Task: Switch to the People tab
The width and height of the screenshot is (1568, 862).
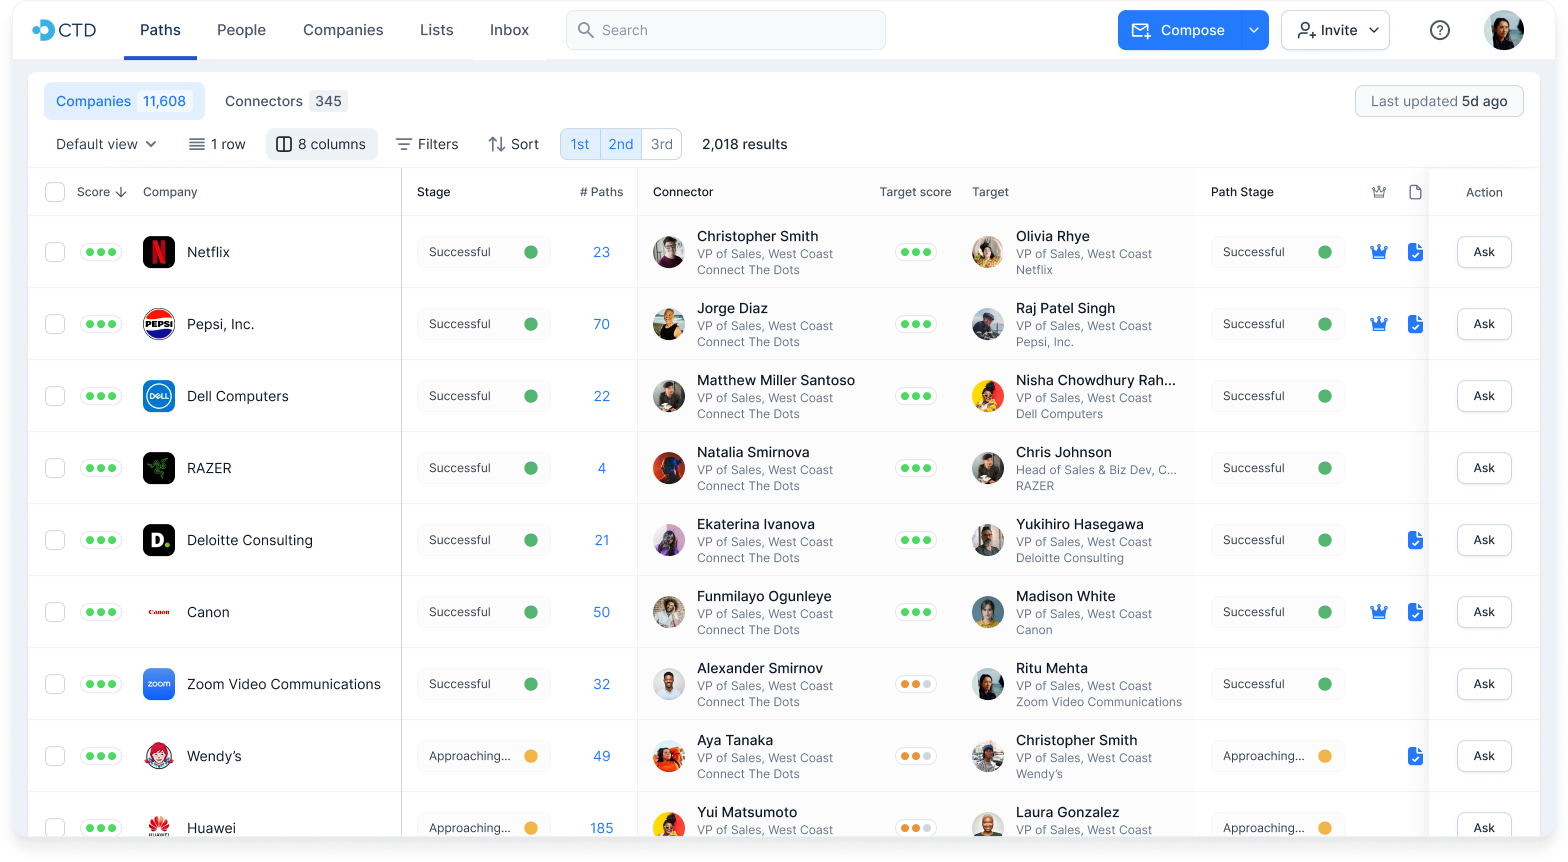Action: coord(241,30)
